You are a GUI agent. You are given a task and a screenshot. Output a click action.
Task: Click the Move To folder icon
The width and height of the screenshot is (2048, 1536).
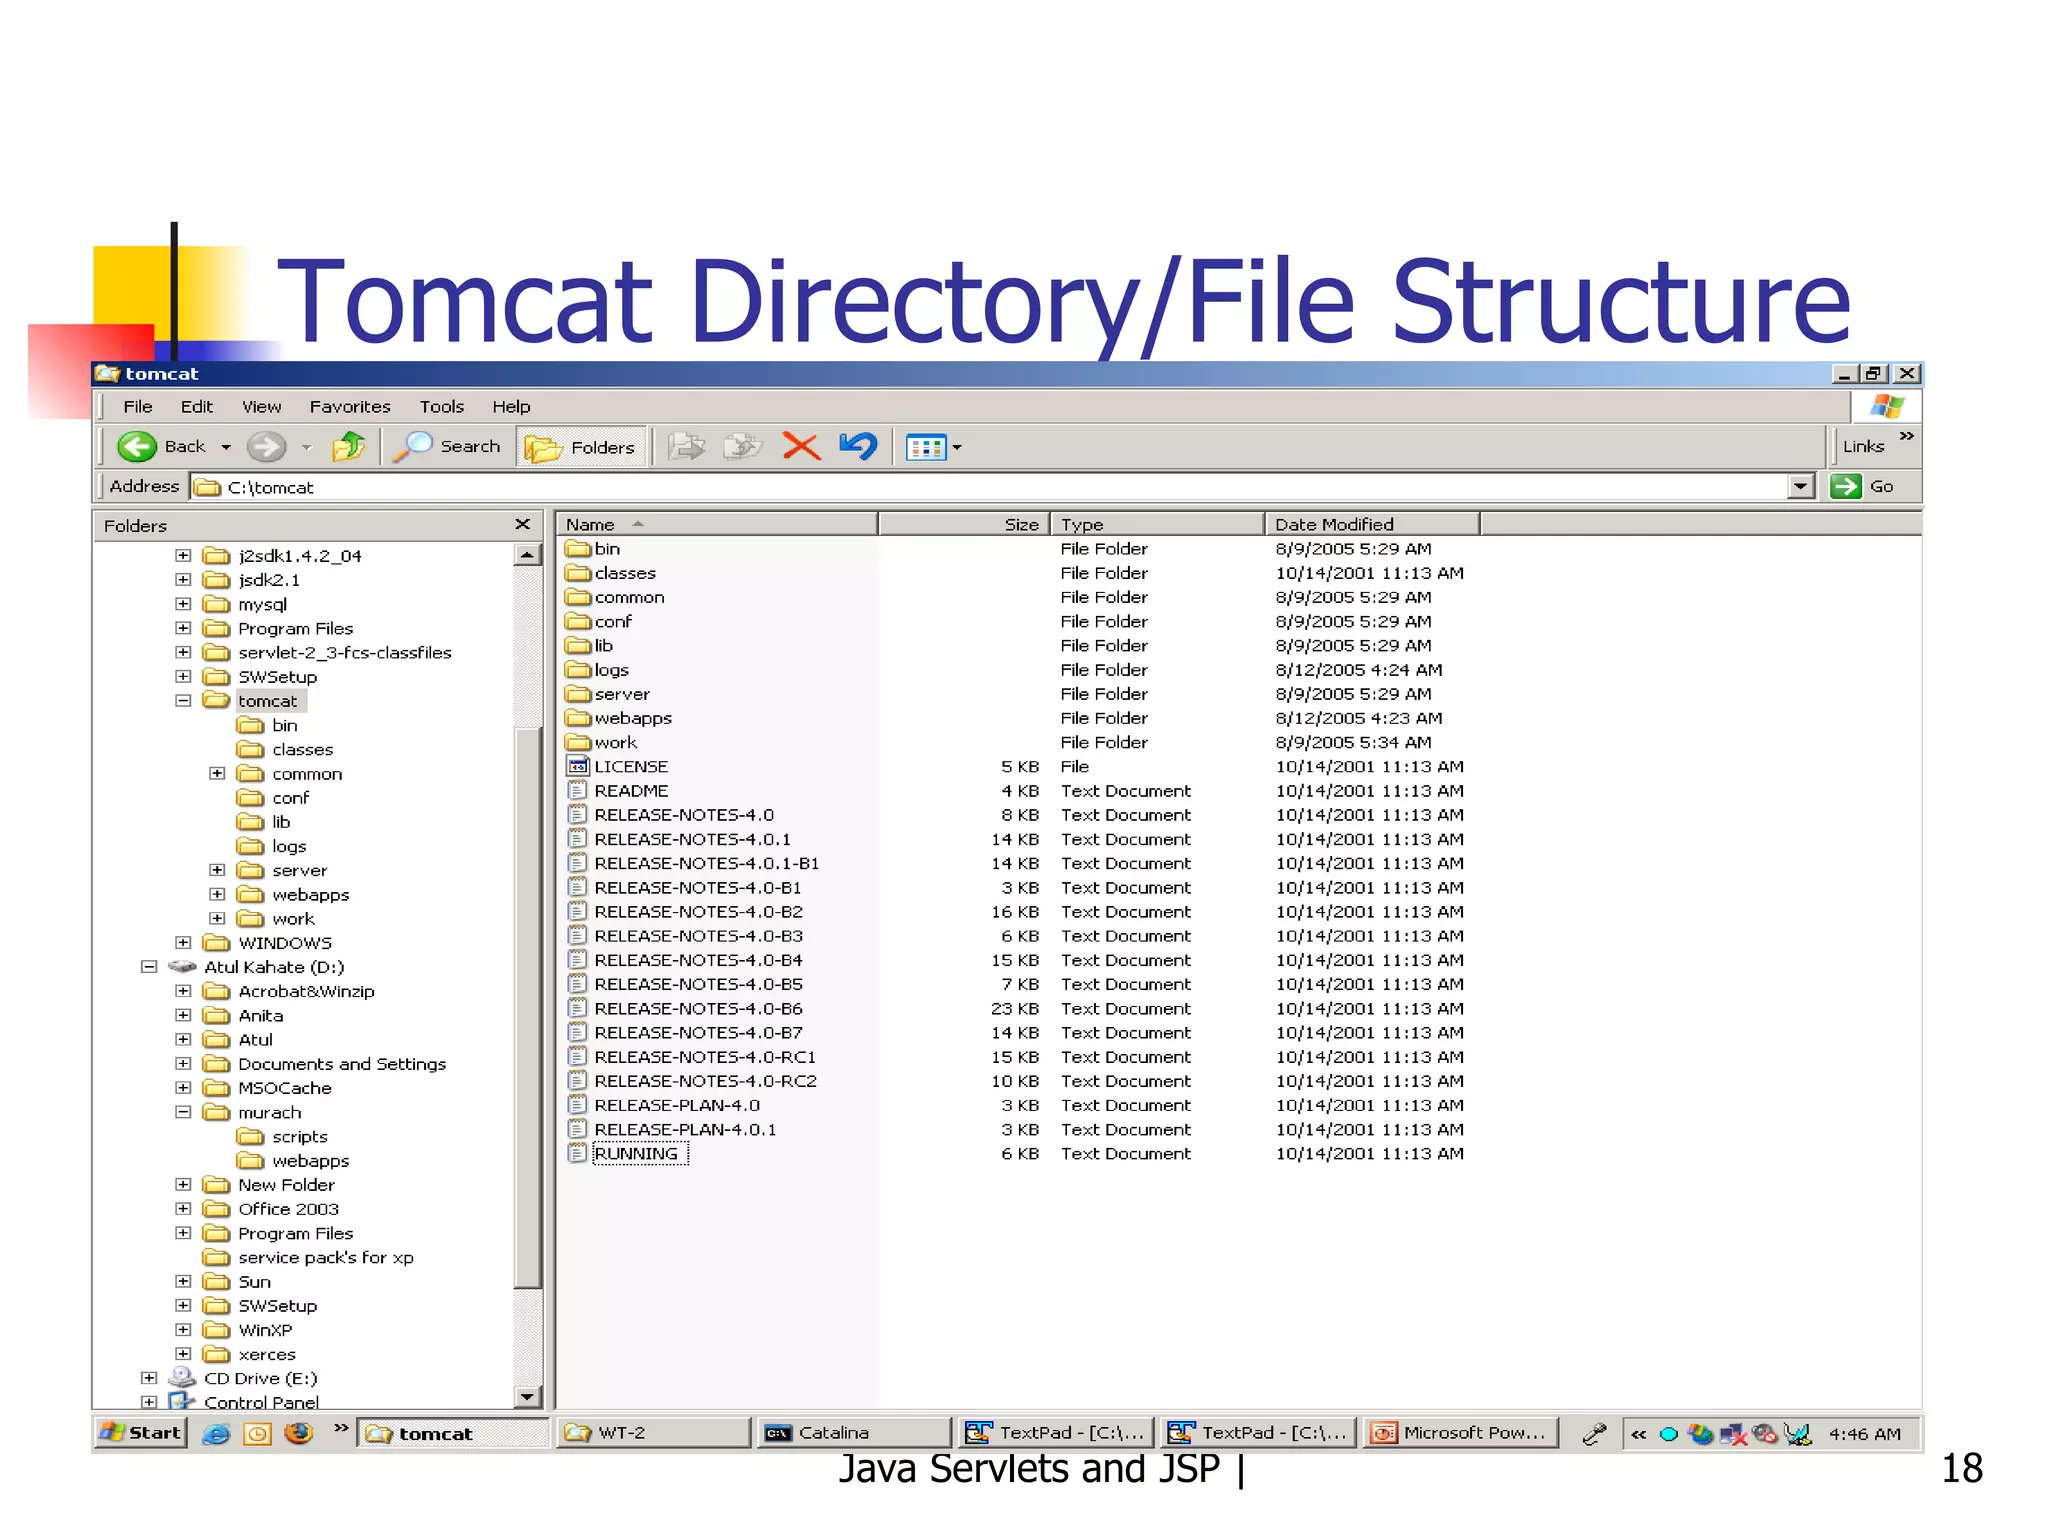click(x=686, y=446)
